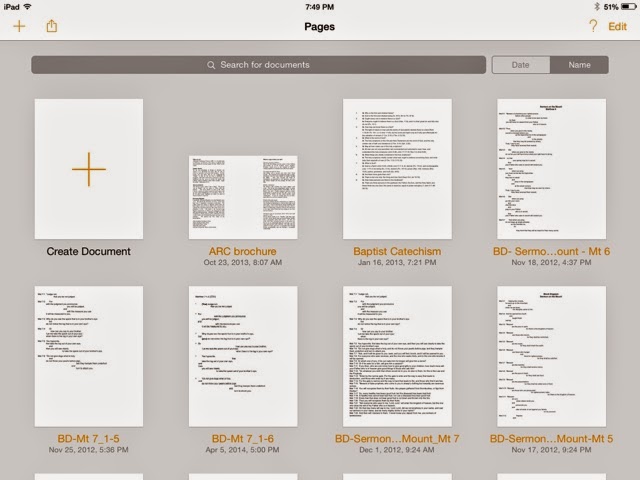Image resolution: width=640 pixels, height=480 pixels.
Task: Open the question mark help icon
Action: [593, 26]
